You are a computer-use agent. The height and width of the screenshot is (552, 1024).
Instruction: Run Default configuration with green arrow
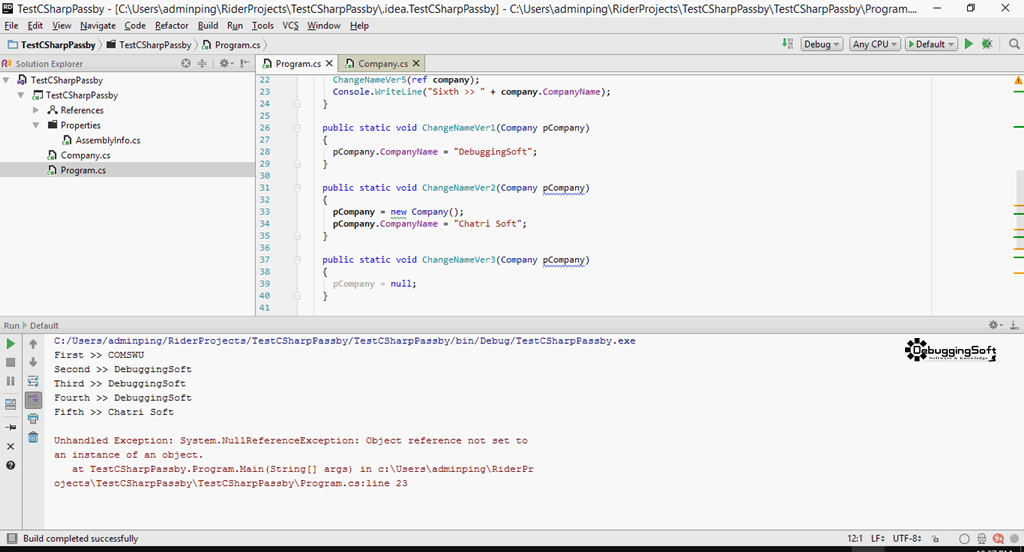pos(968,44)
